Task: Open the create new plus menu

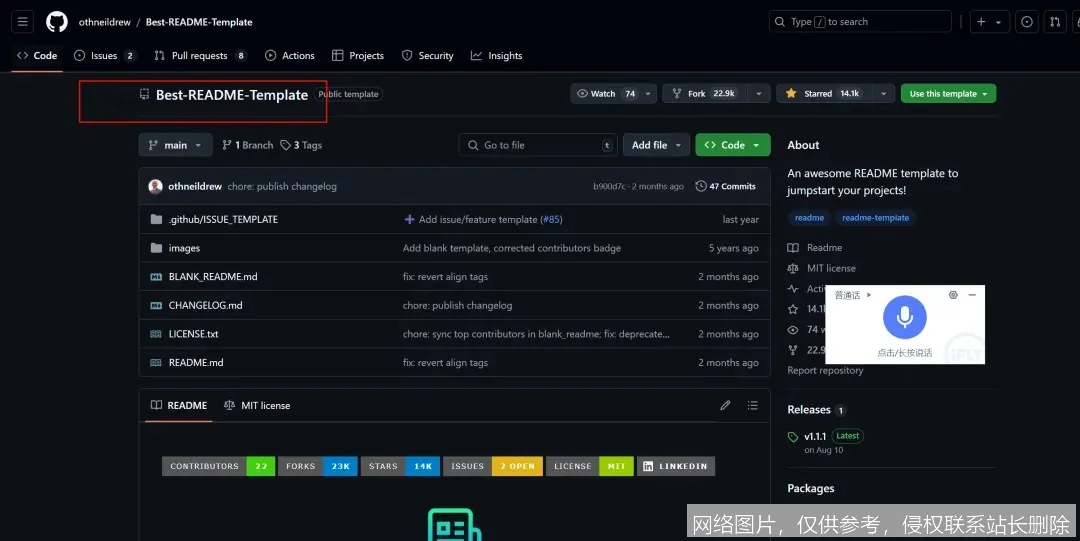Action: tap(989, 22)
